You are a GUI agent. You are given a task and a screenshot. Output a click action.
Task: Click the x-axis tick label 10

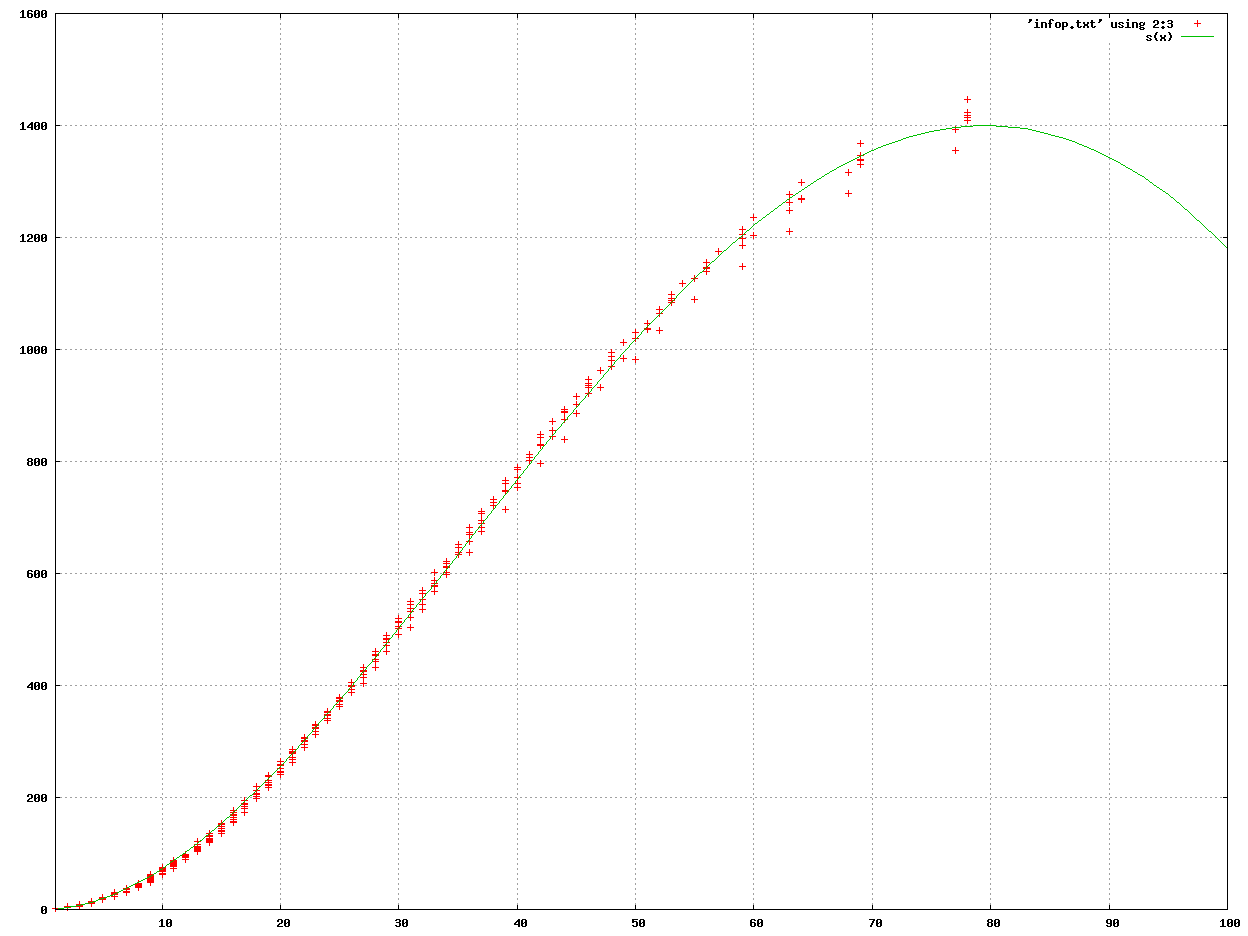click(x=163, y=923)
